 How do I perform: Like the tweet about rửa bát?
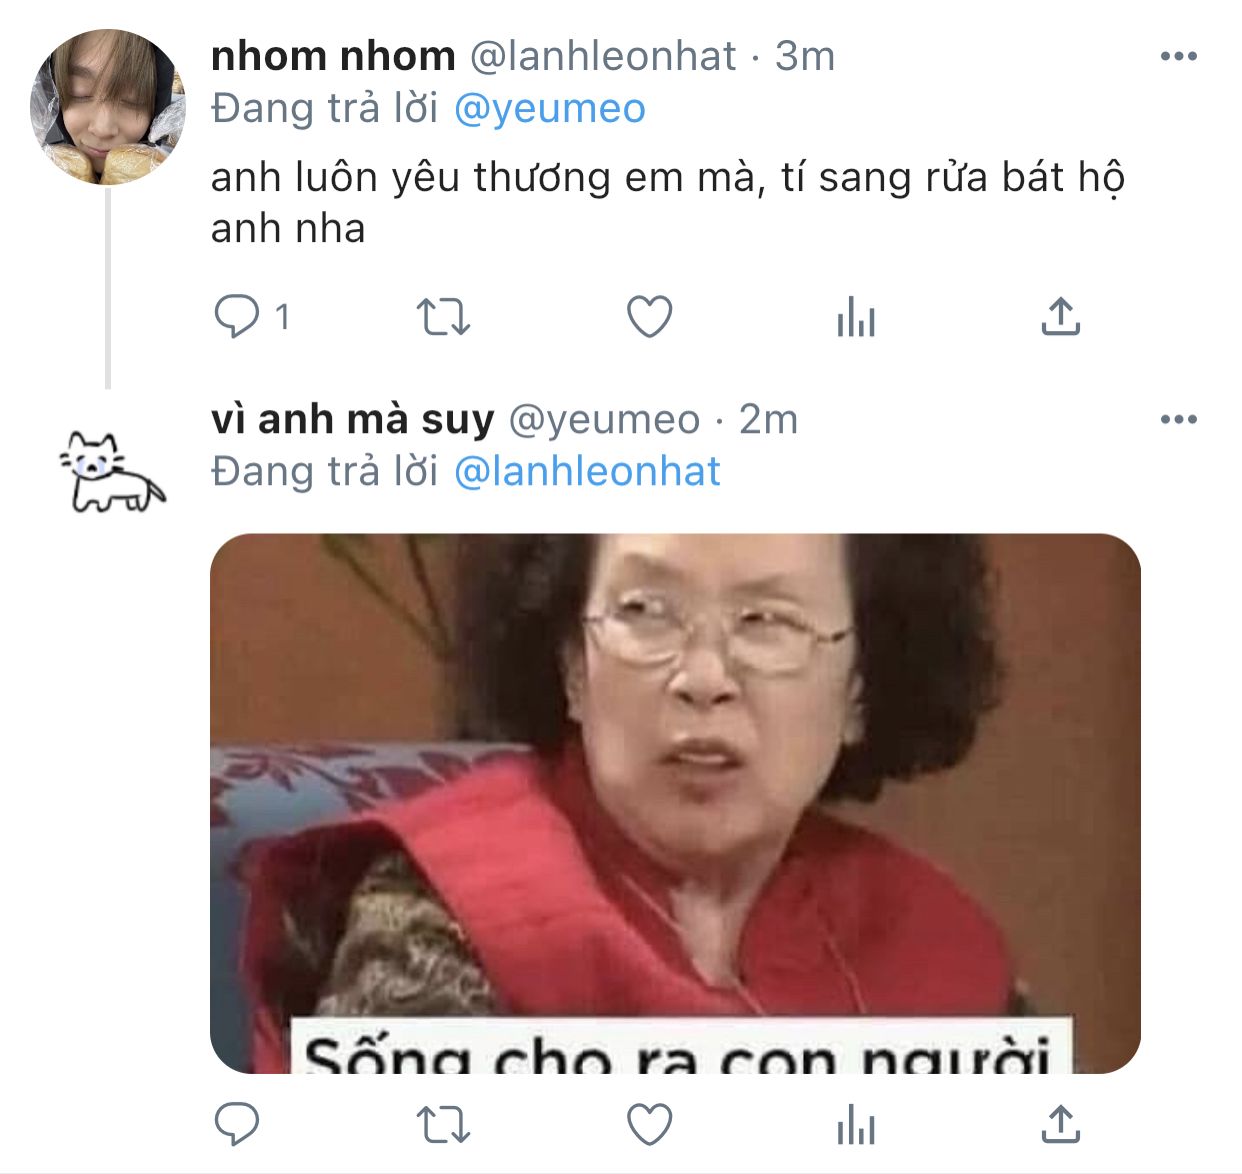649,317
